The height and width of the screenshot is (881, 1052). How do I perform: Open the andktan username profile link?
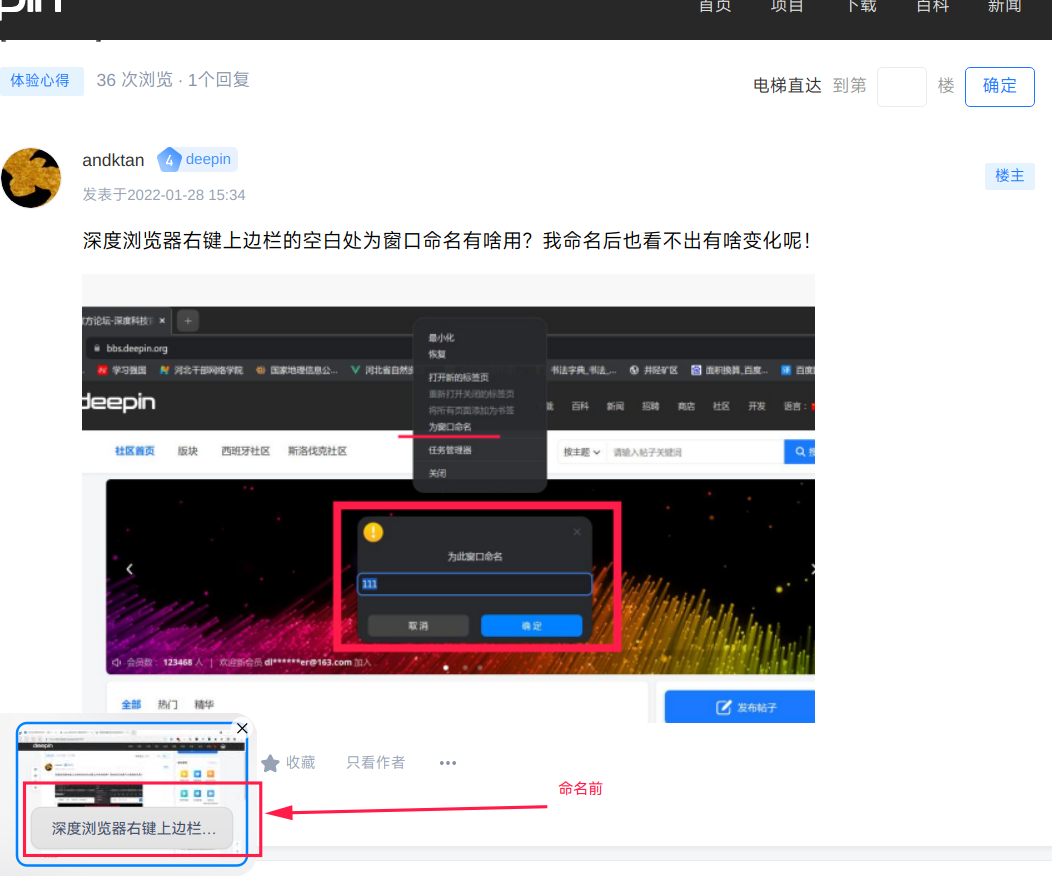[x=113, y=160]
